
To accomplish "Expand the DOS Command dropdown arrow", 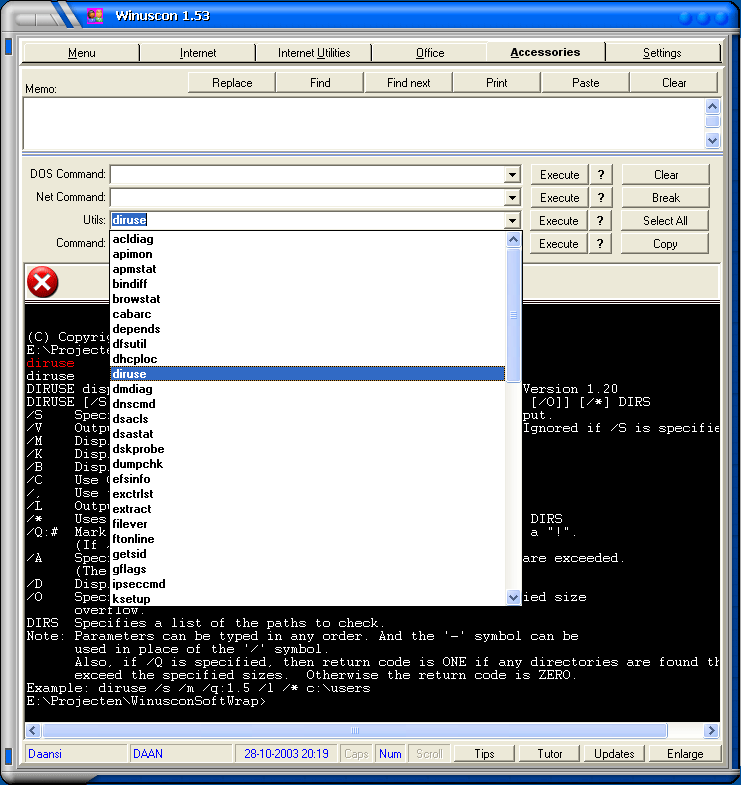I will tap(512, 175).
